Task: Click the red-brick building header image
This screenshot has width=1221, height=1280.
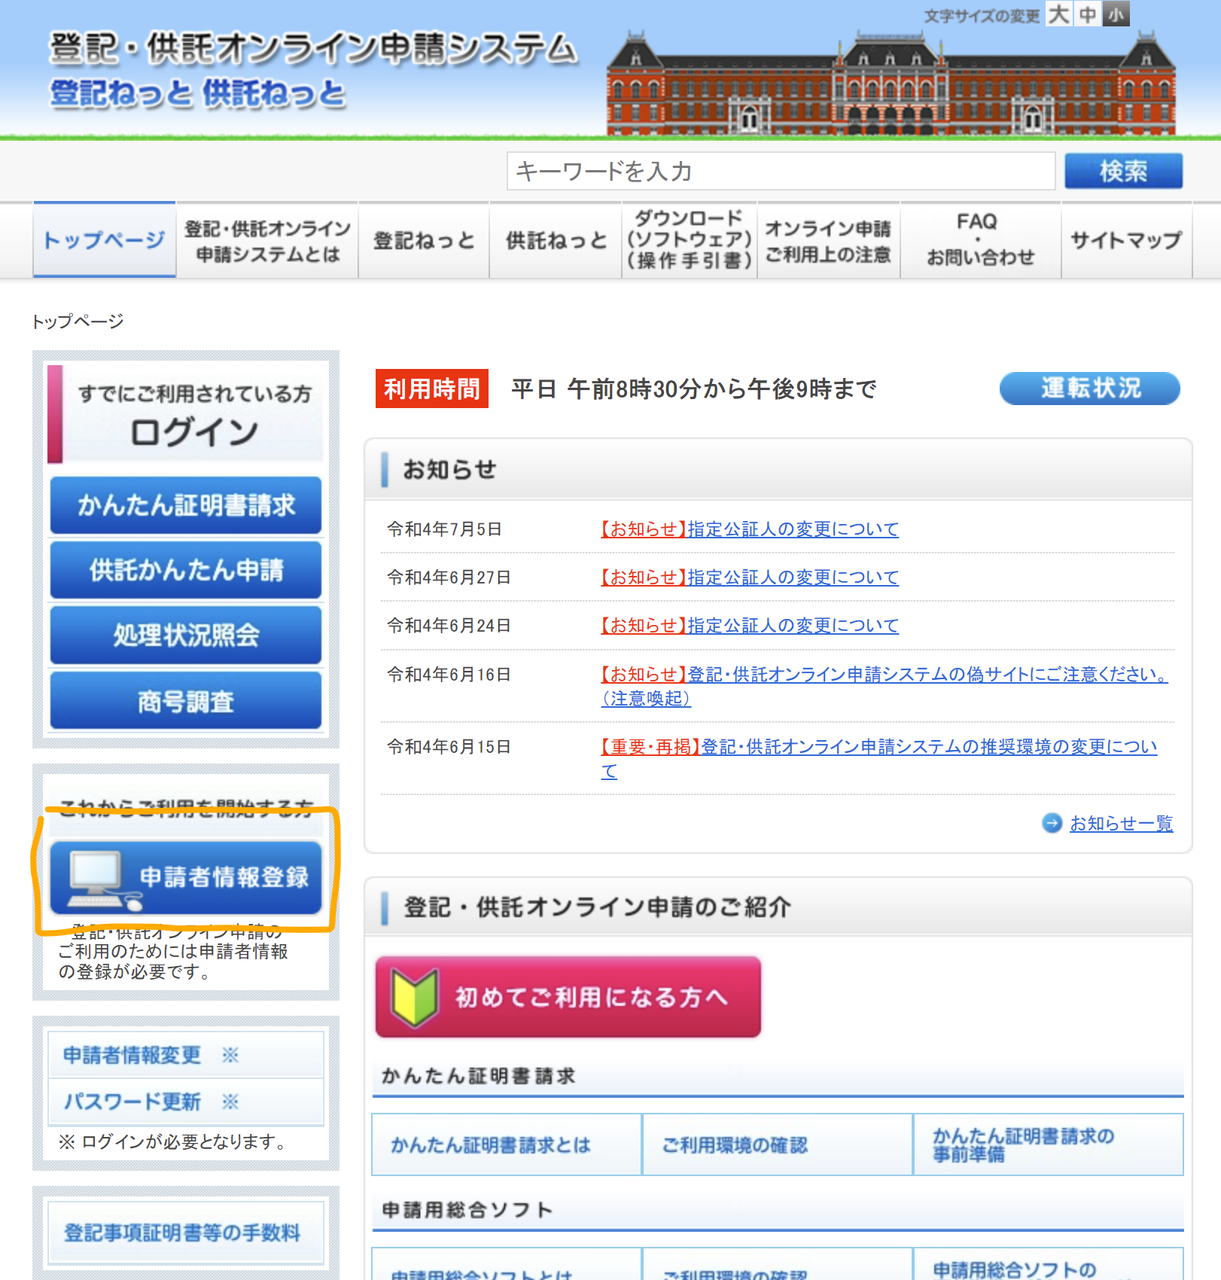Action: click(890, 85)
